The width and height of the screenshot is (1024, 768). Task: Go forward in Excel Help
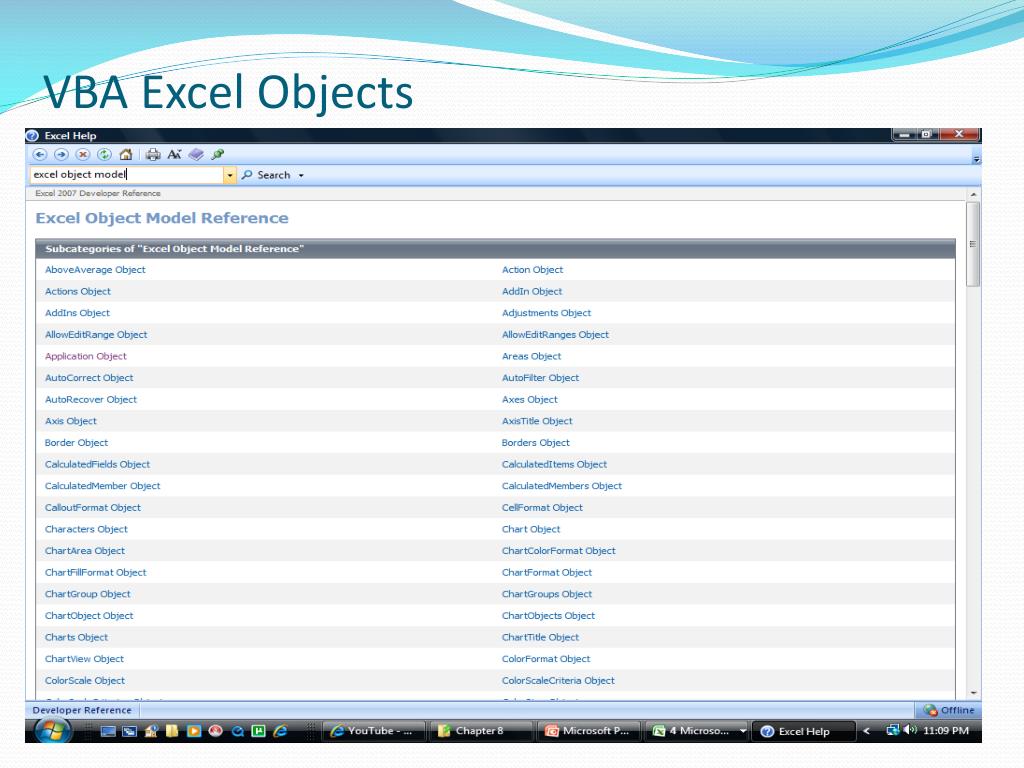tap(61, 155)
